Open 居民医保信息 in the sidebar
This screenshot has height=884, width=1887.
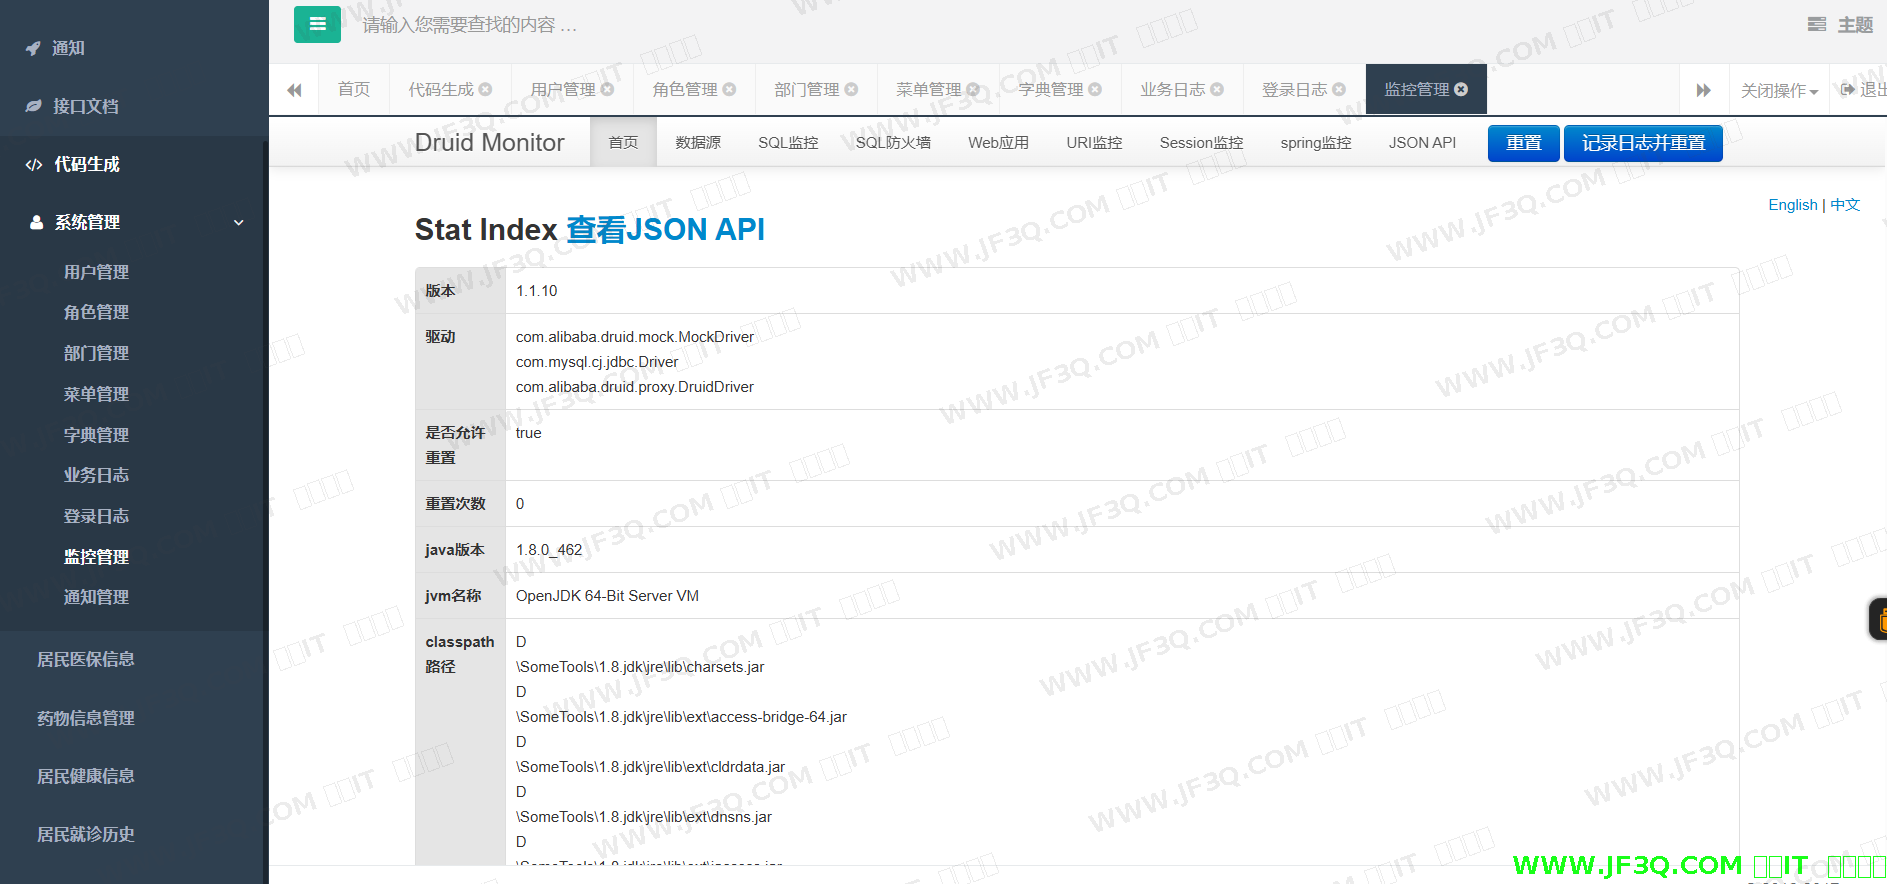point(86,659)
